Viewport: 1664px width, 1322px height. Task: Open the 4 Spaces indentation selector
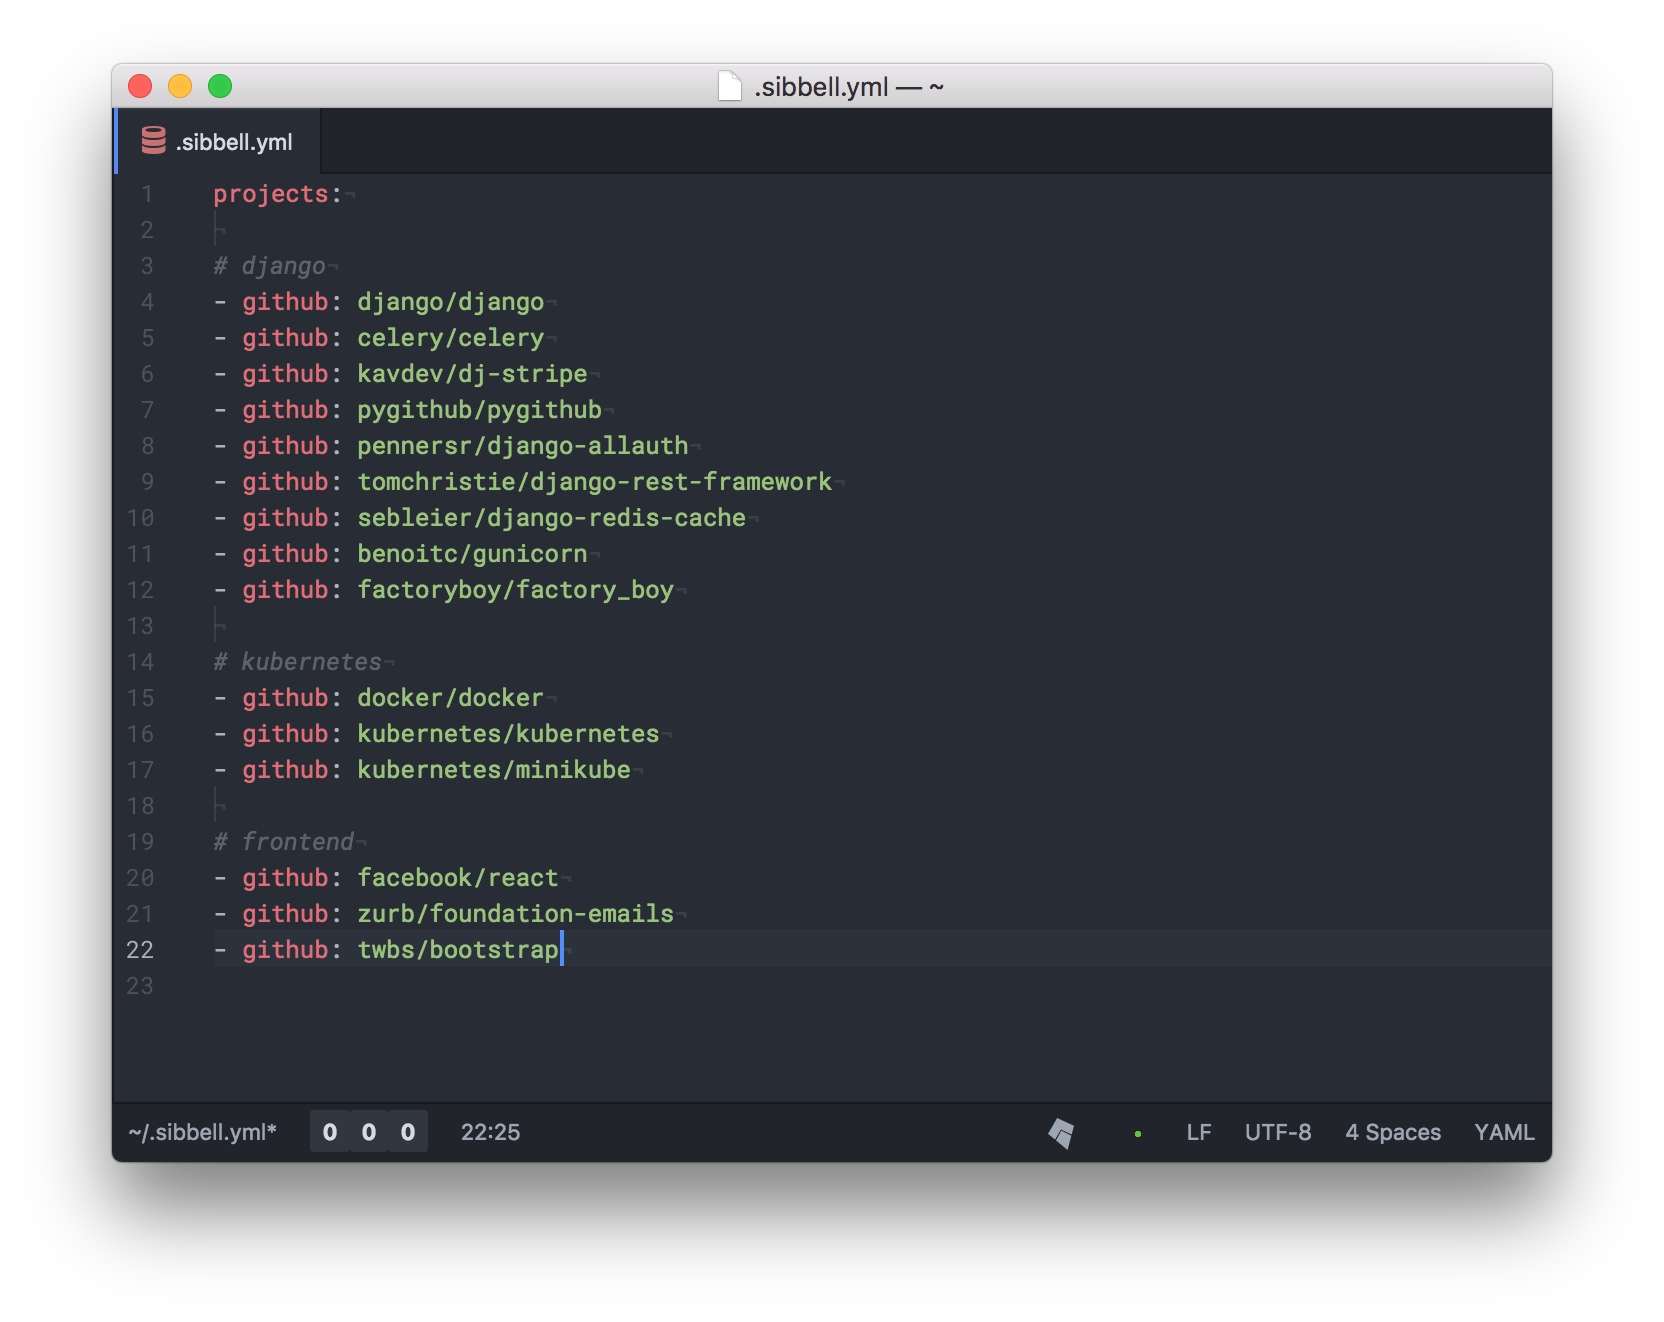tap(1393, 1132)
